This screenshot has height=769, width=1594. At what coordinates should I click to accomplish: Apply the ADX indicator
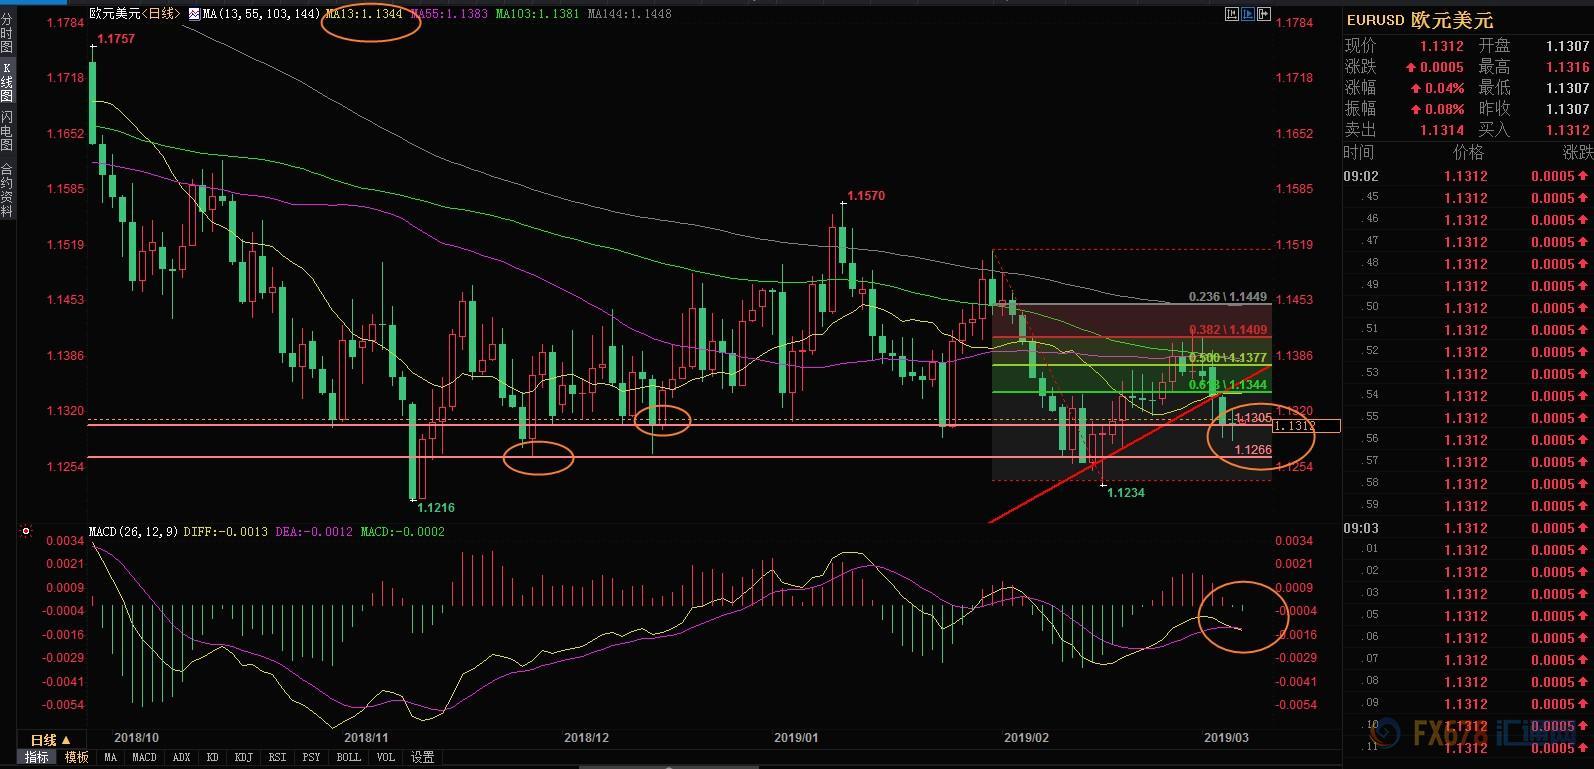click(x=181, y=758)
